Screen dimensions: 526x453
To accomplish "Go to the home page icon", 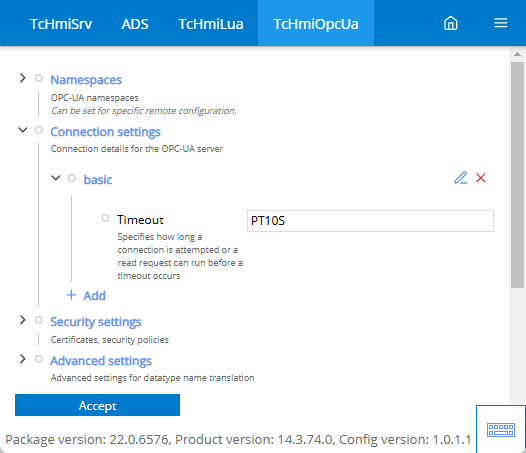I will (x=451, y=23).
